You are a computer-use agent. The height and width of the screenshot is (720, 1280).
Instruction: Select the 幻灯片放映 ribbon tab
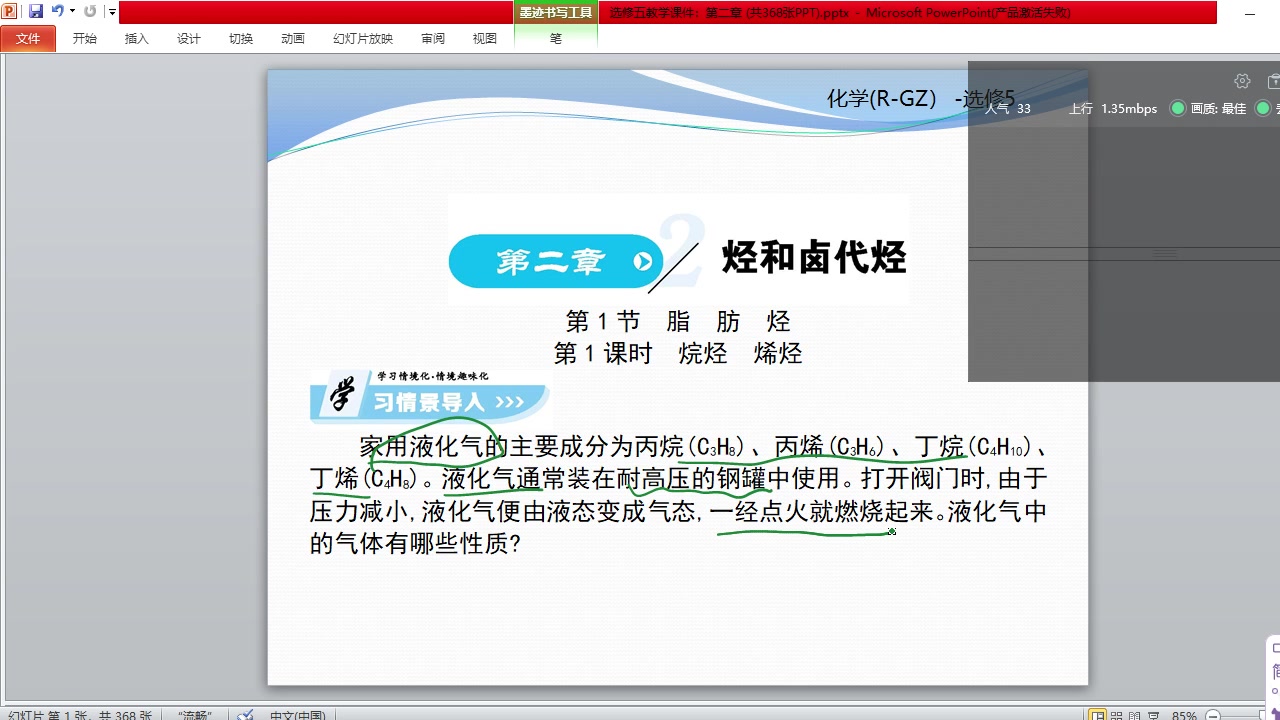(x=361, y=39)
